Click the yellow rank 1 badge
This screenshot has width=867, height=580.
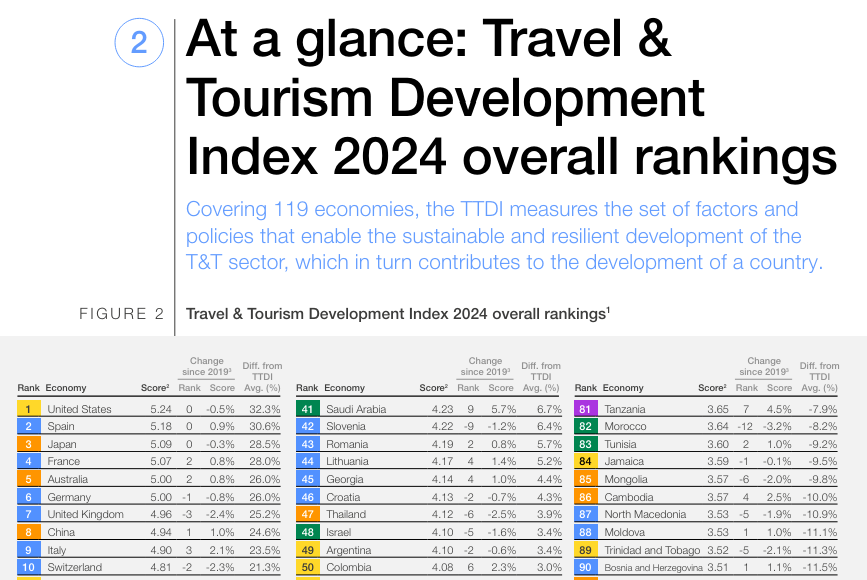pyautogui.click(x=29, y=409)
